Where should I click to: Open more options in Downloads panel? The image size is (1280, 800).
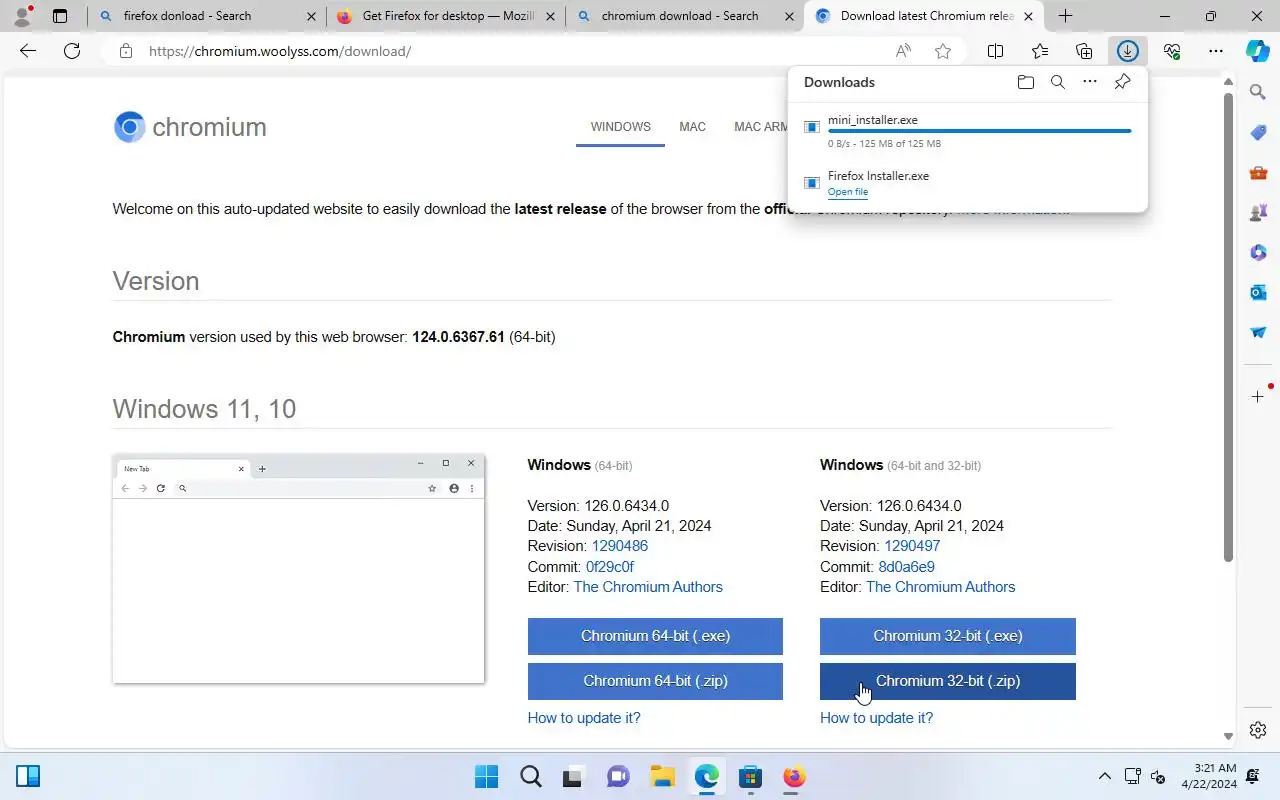tap(1090, 82)
